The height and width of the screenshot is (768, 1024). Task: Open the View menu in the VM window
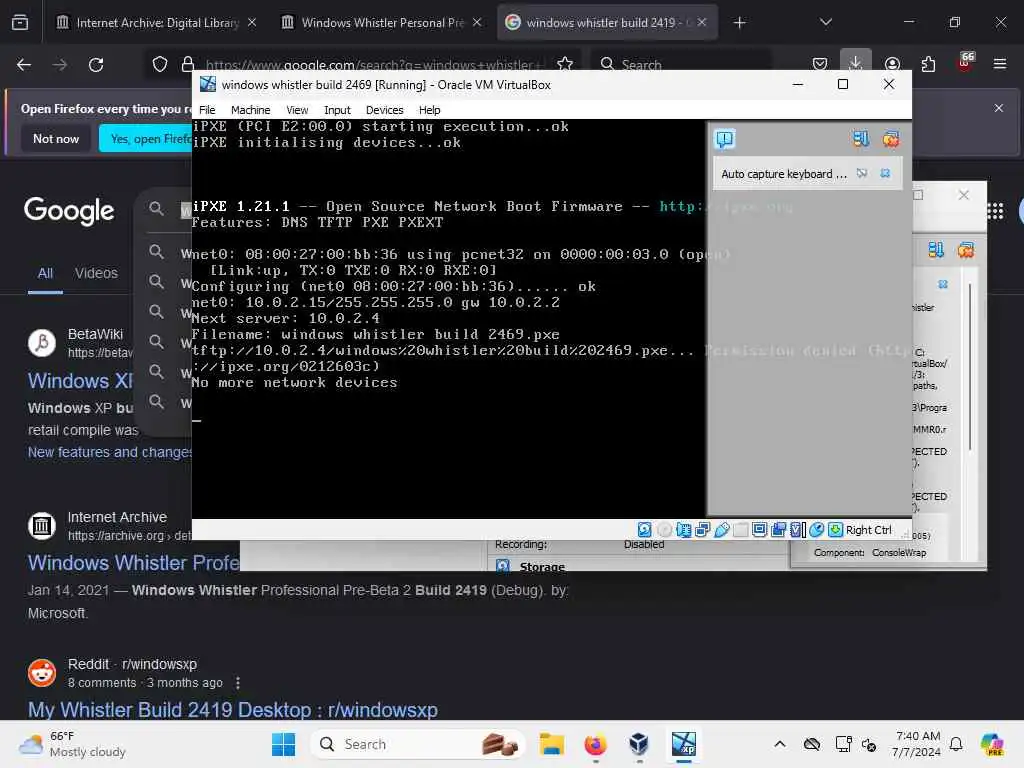pyautogui.click(x=296, y=110)
